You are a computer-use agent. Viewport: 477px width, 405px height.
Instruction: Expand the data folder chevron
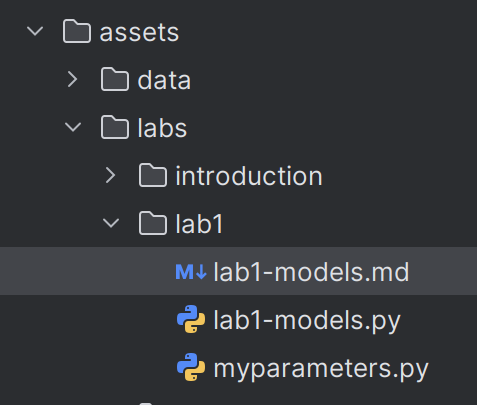[72, 80]
